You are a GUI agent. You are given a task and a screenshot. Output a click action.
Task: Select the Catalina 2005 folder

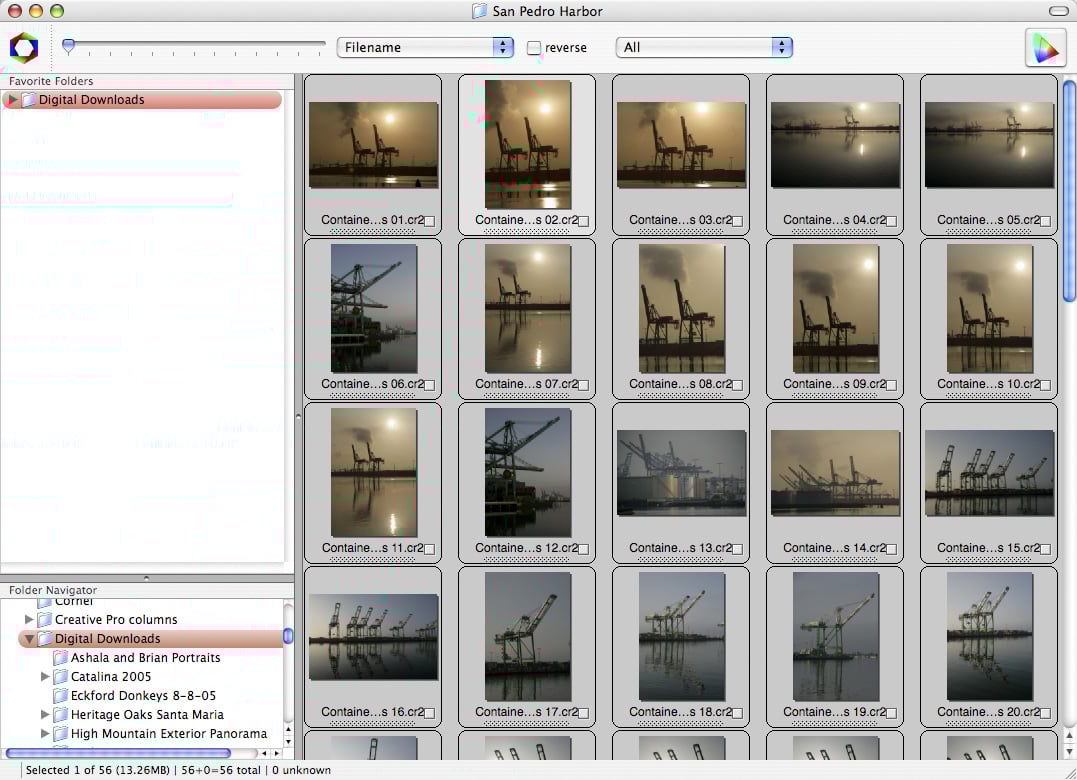point(111,677)
